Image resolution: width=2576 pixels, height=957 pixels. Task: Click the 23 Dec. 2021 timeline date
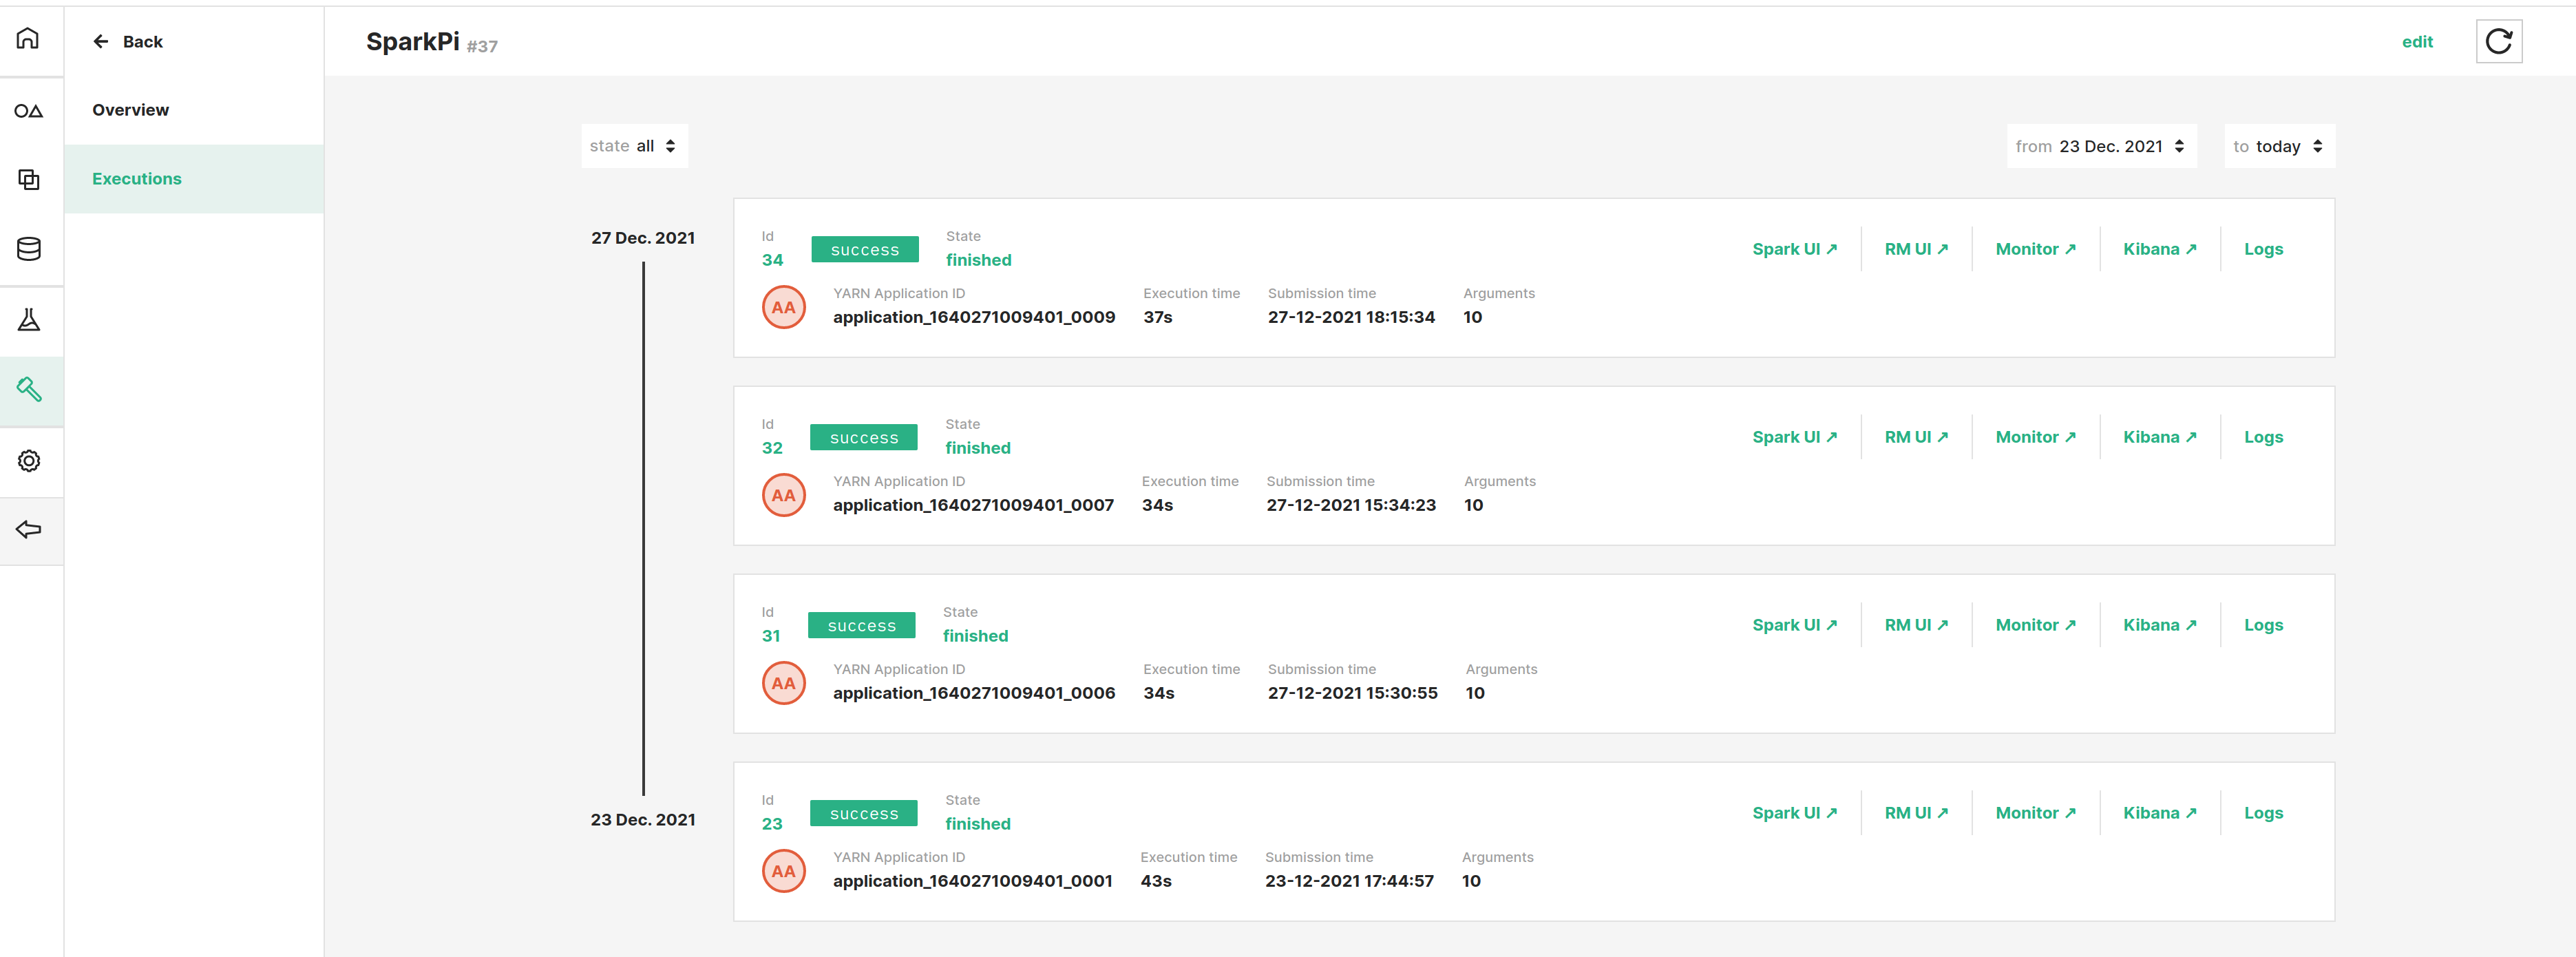pos(643,820)
